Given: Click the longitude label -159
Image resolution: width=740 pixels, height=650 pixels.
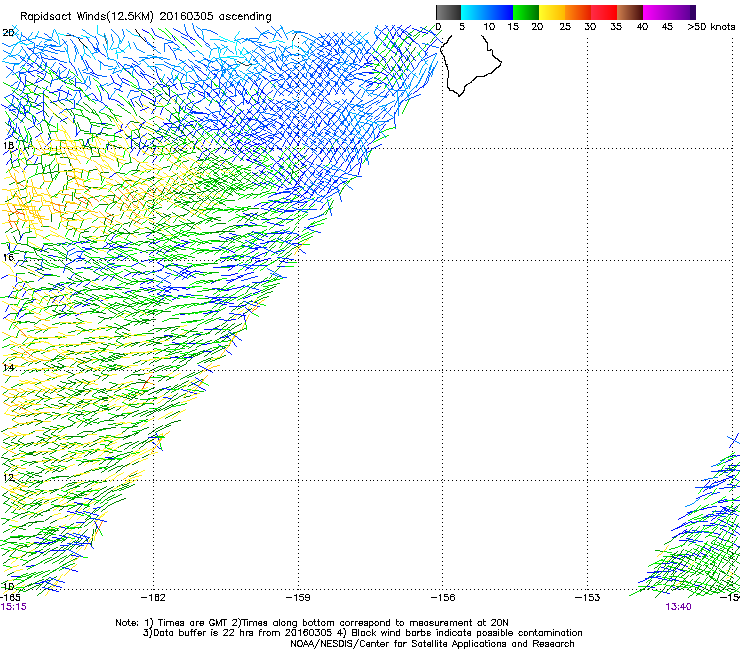Looking at the screenshot, I should (298, 598).
